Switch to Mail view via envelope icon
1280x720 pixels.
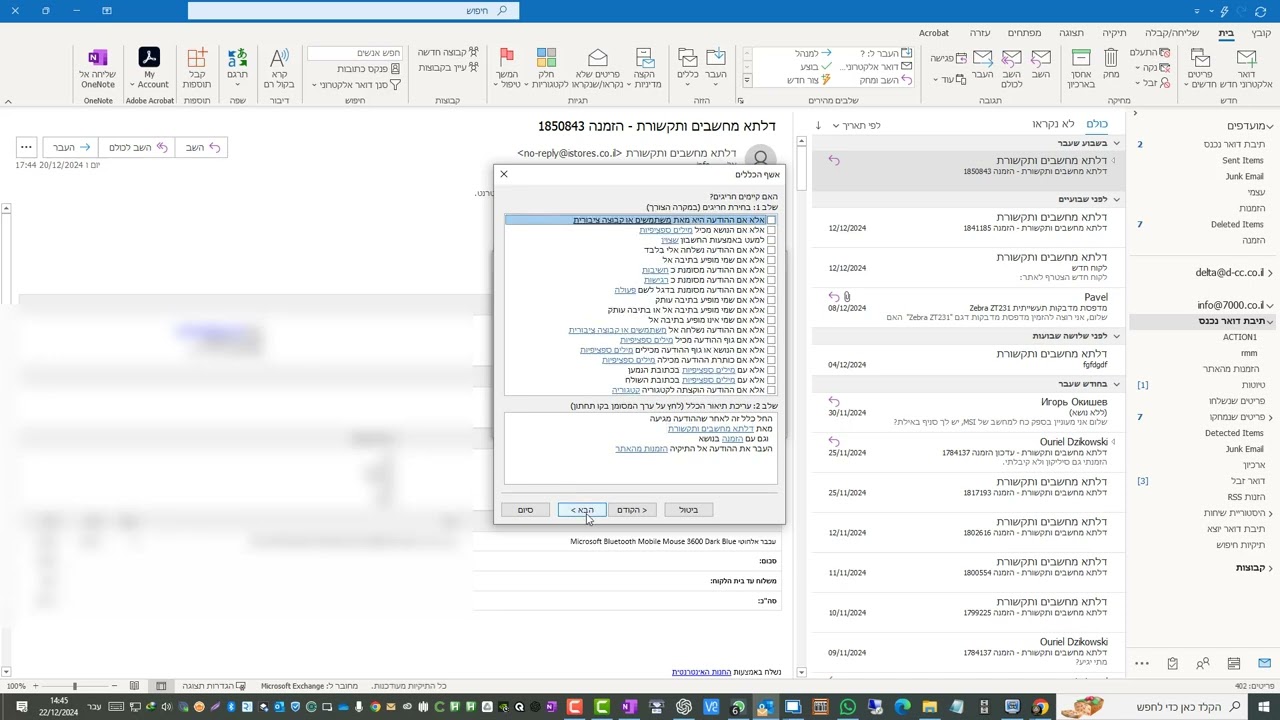[x=1264, y=663]
